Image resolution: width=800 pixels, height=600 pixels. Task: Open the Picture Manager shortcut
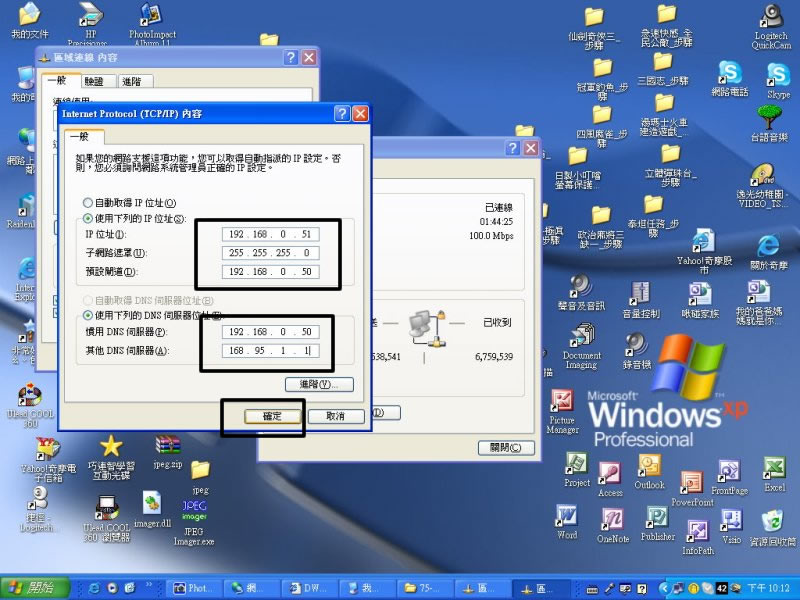coord(562,412)
